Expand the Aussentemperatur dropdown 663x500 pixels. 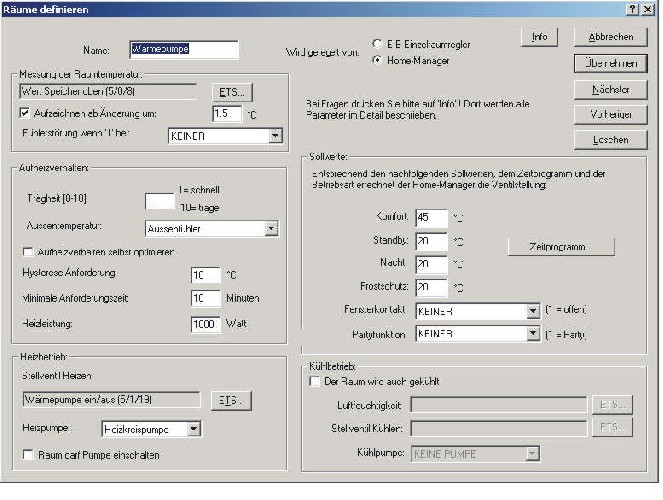click(x=271, y=229)
